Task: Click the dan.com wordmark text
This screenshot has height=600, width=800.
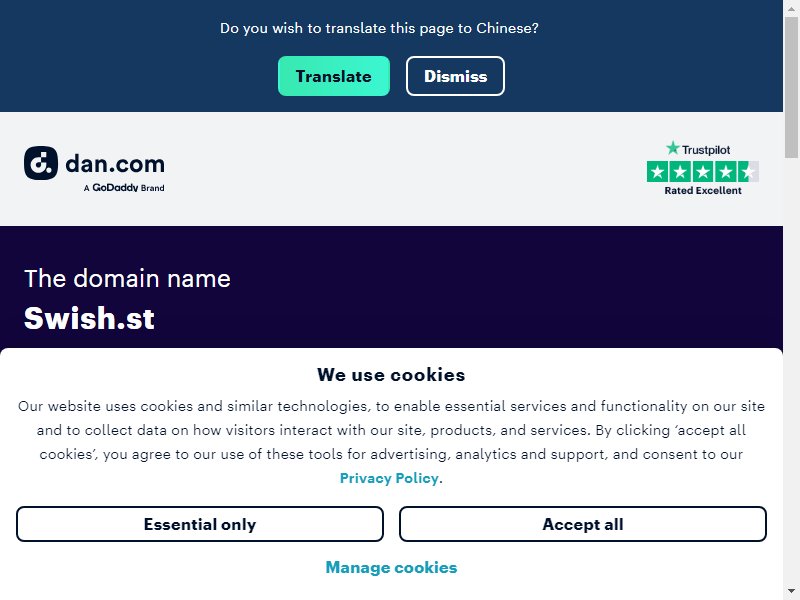Action: tap(115, 164)
